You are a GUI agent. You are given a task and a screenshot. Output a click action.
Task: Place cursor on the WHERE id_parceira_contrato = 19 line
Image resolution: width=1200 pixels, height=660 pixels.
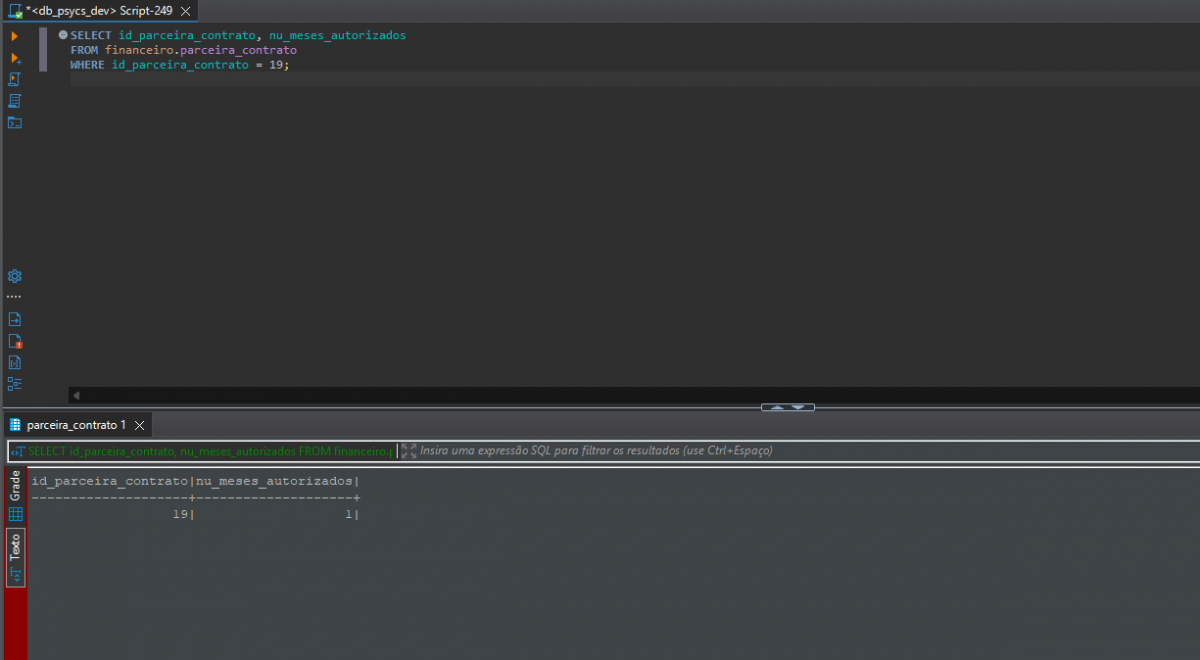(180, 64)
